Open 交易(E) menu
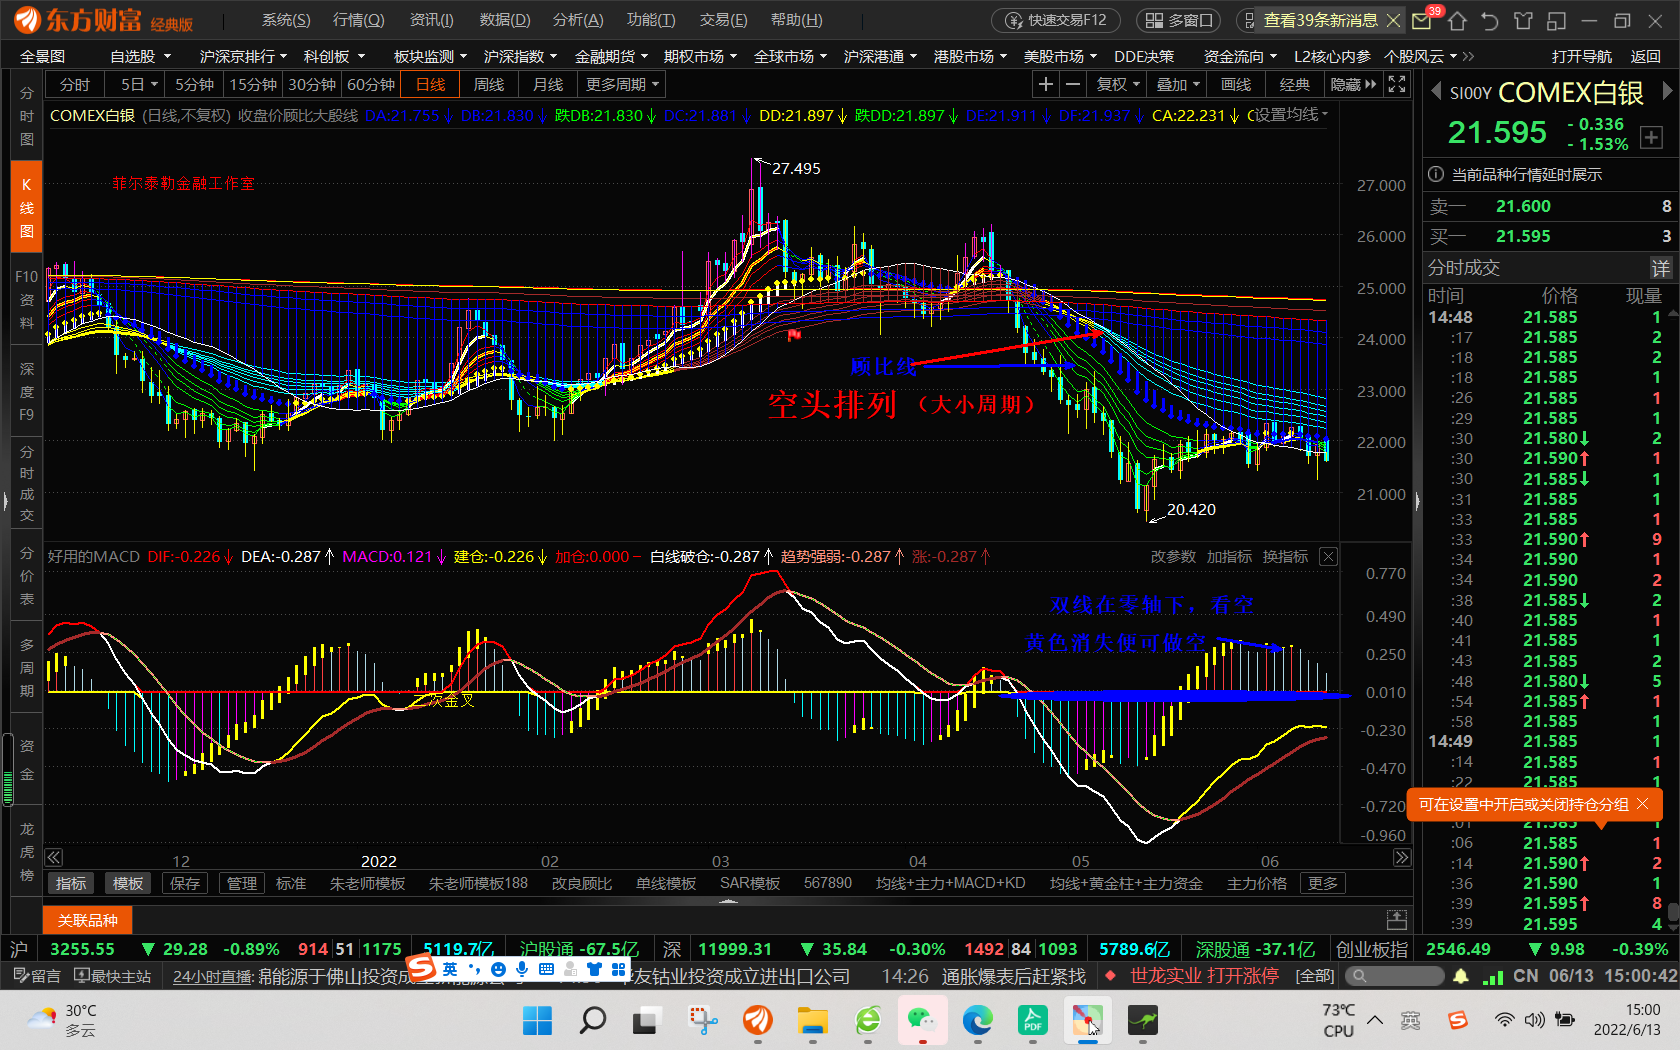Screen dimensions: 1680x1050 coord(723,20)
